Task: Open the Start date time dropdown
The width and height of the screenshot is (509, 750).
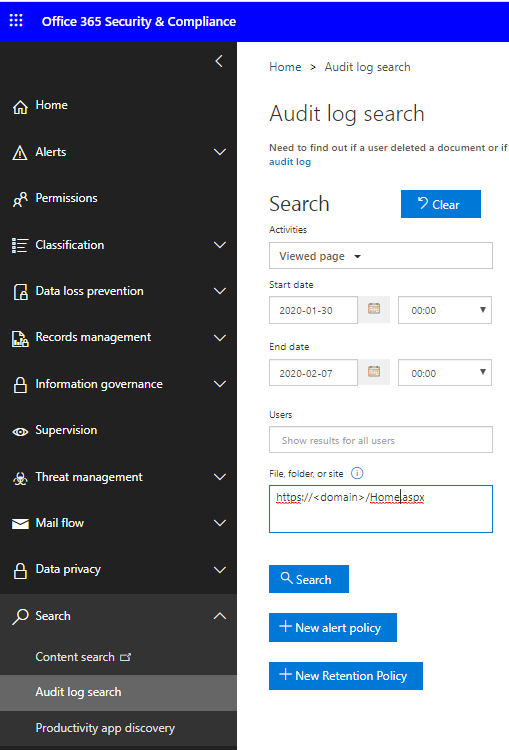Action: (445, 310)
